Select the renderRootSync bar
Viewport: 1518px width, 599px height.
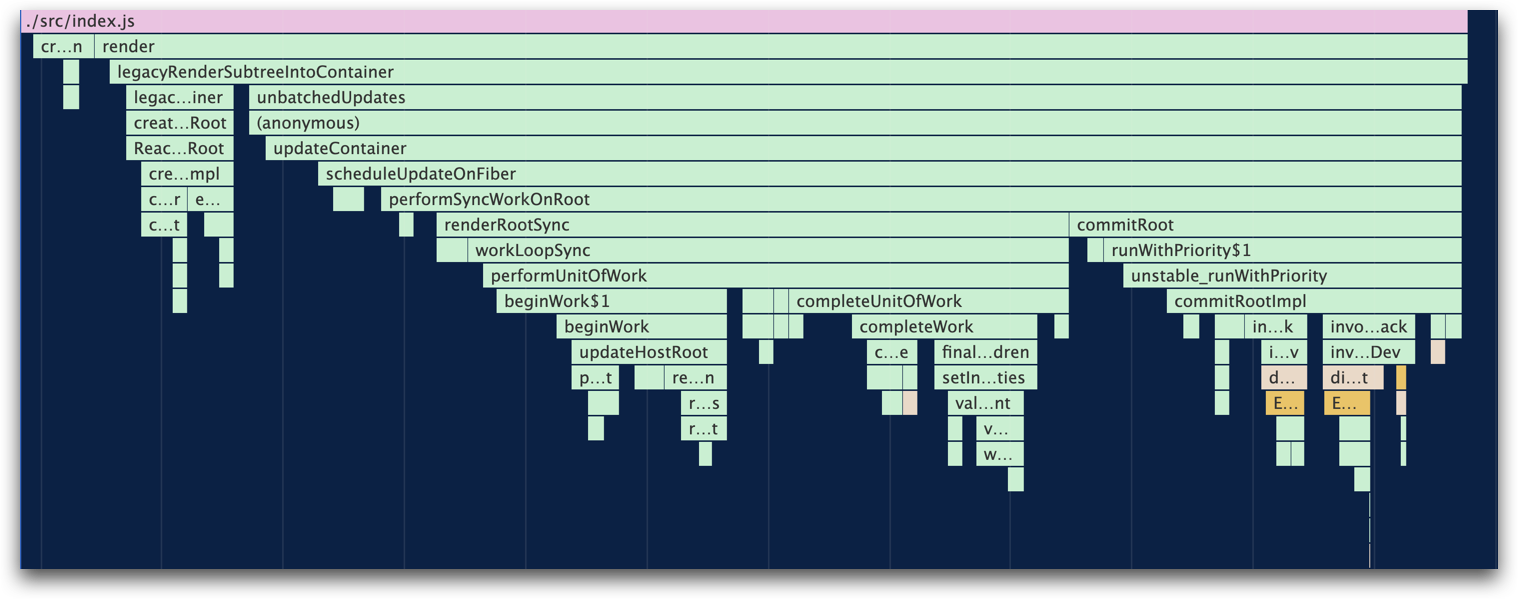[x=752, y=225]
